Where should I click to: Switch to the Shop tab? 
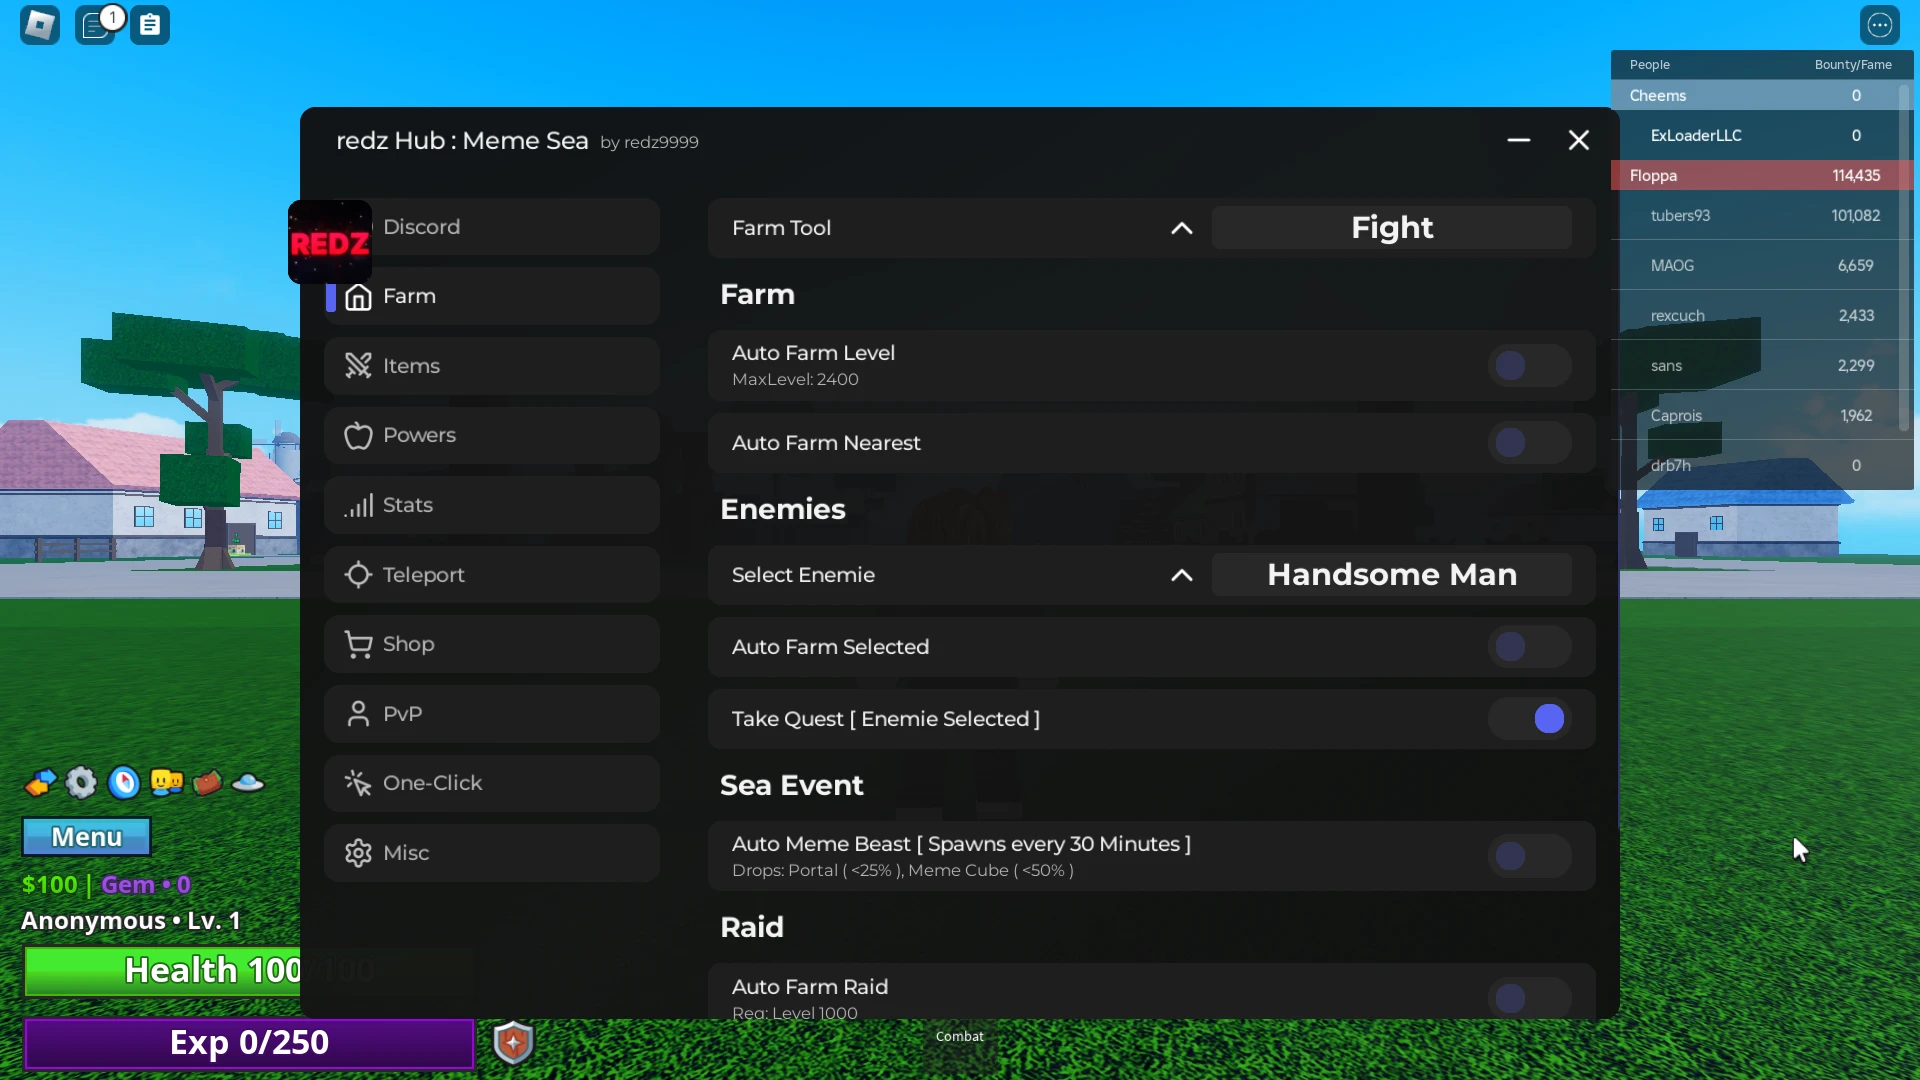492,644
